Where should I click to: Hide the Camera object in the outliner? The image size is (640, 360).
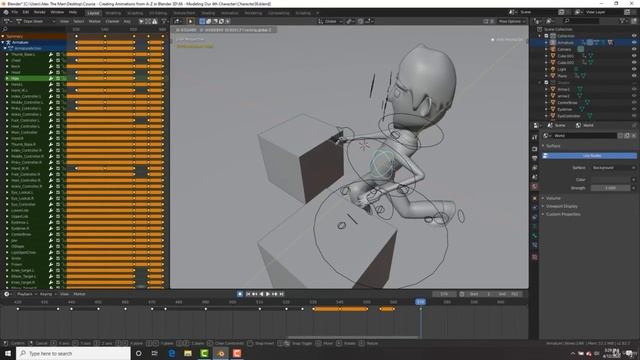(634, 49)
